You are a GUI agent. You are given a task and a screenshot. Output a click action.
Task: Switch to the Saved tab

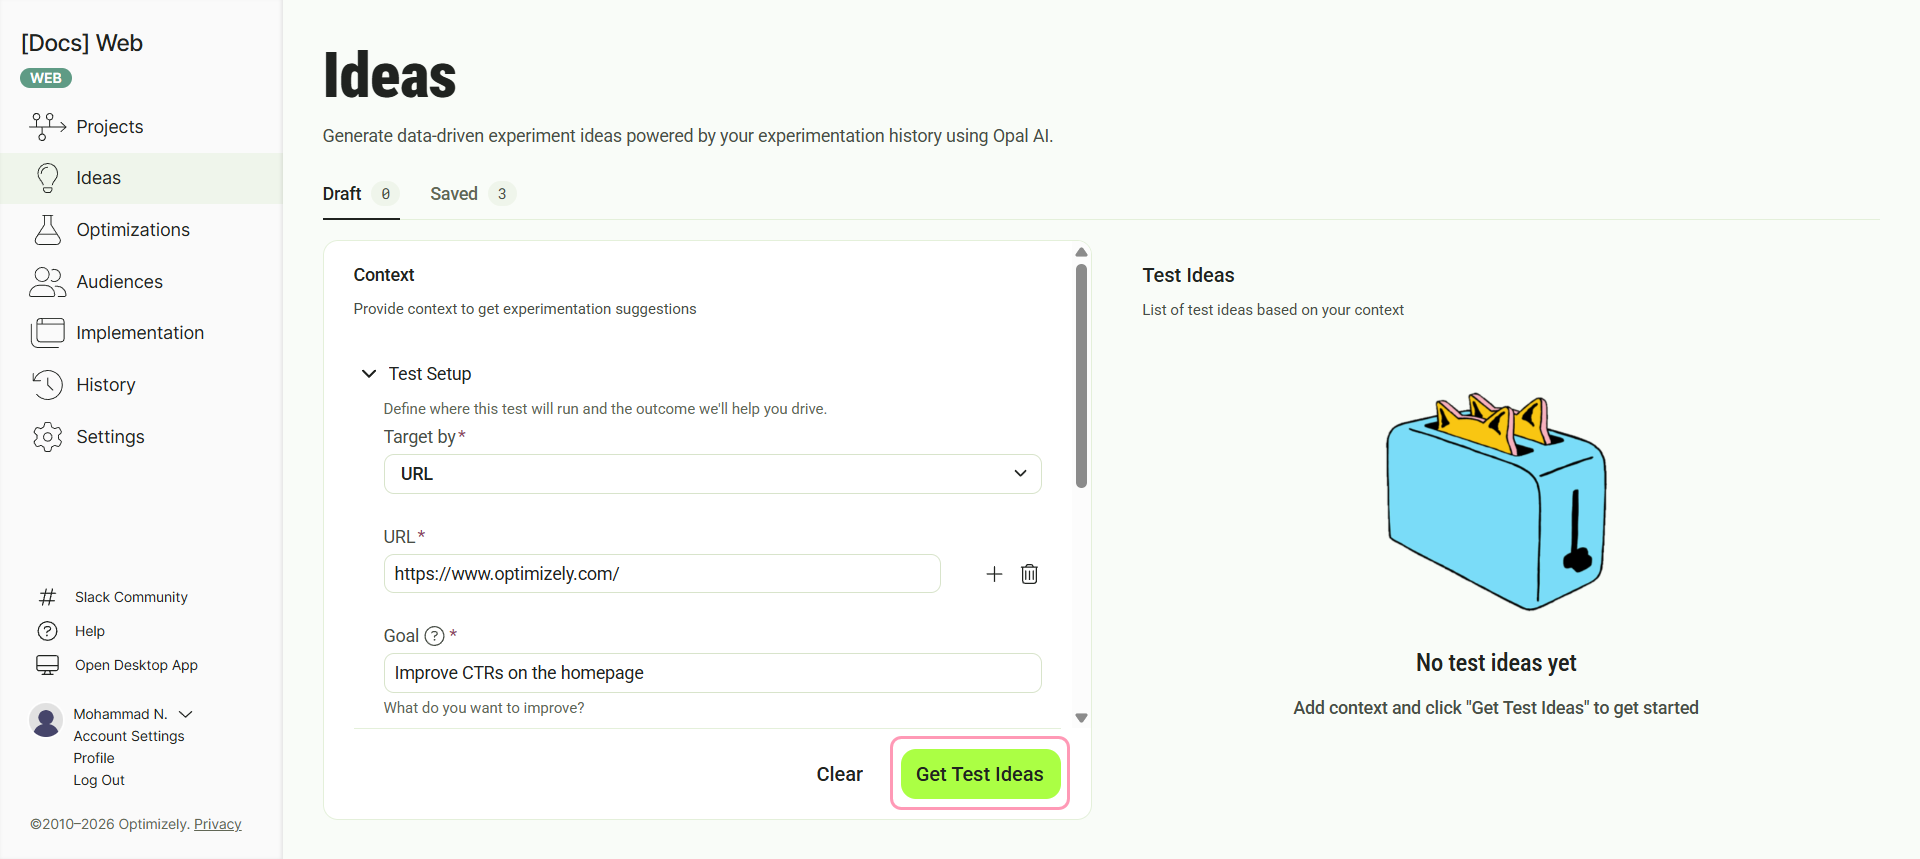(472, 194)
